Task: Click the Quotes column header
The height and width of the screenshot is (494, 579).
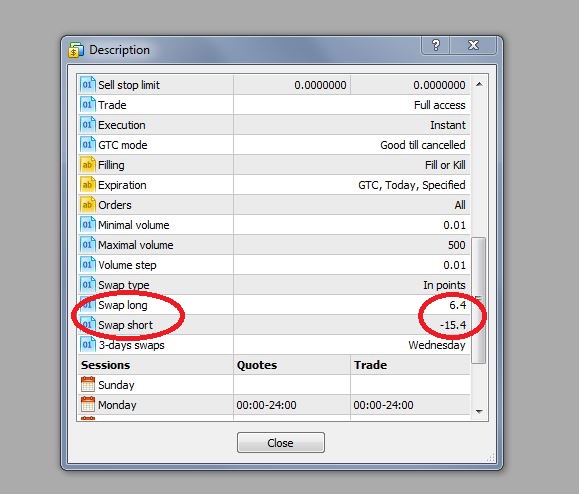Action: click(x=257, y=365)
